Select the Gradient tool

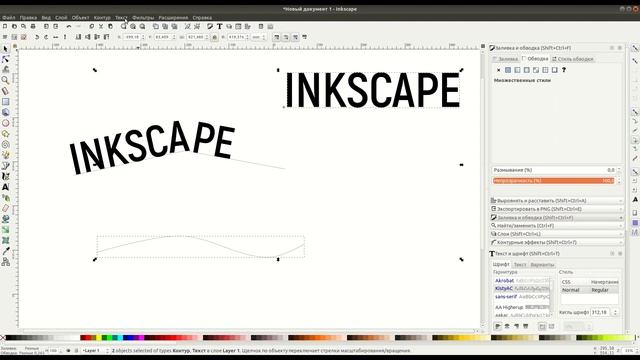tap(5, 230)
